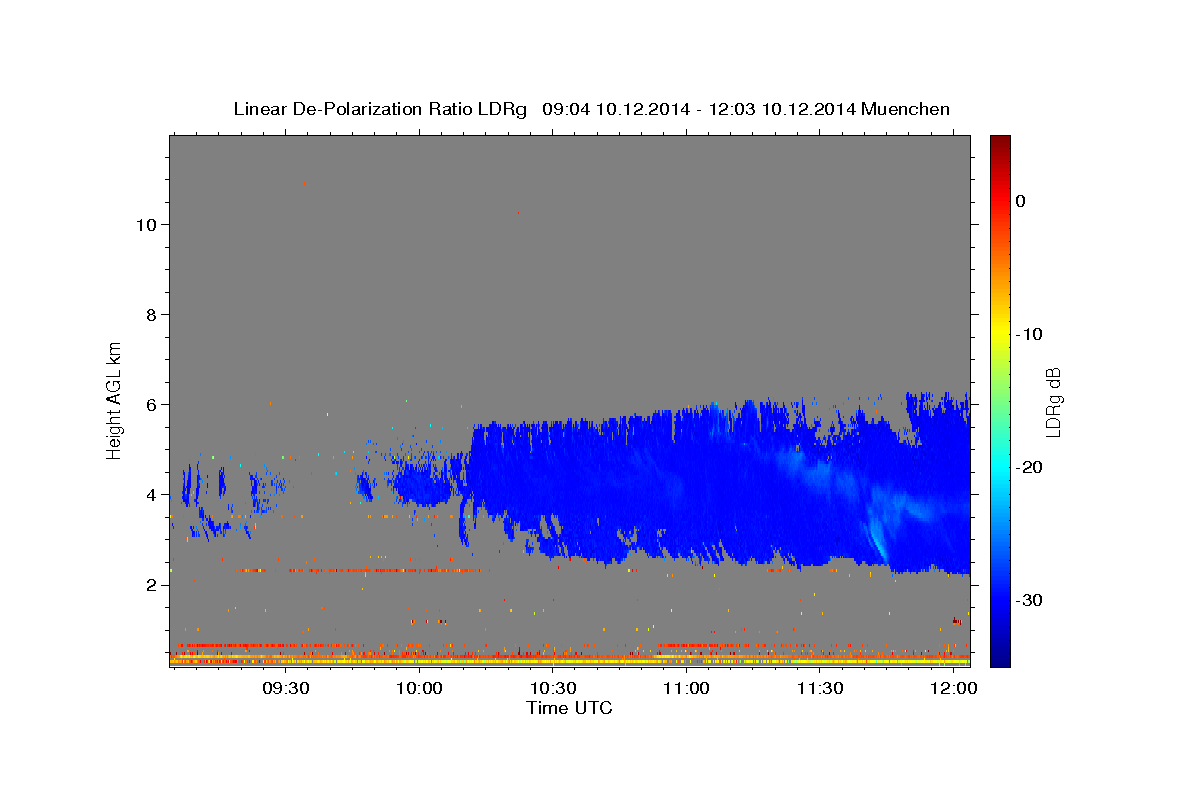Click the end time '12:03 10.12.2014' in title

(x=782, y=109)
